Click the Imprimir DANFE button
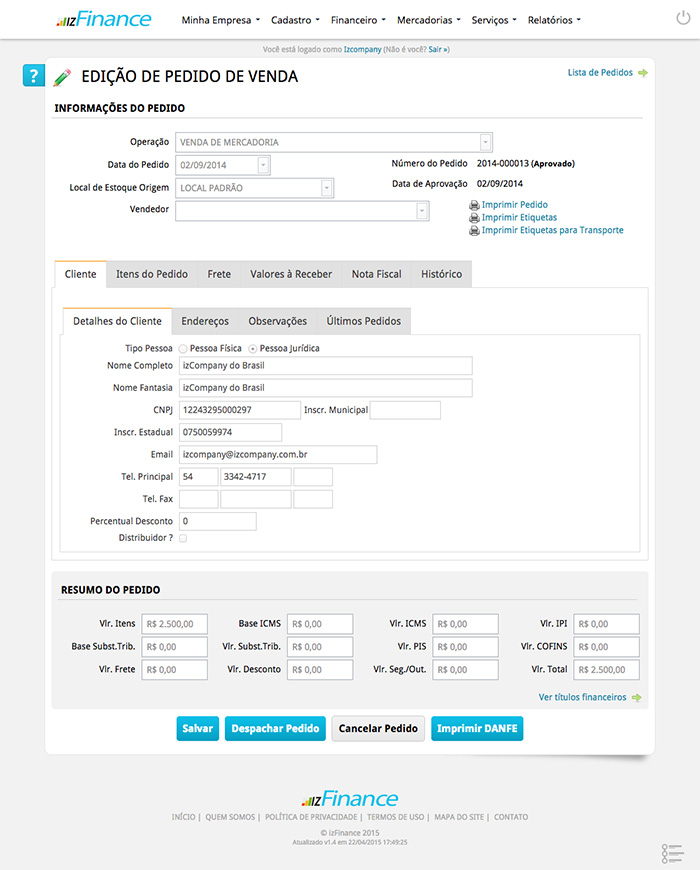 click(477, 728)
